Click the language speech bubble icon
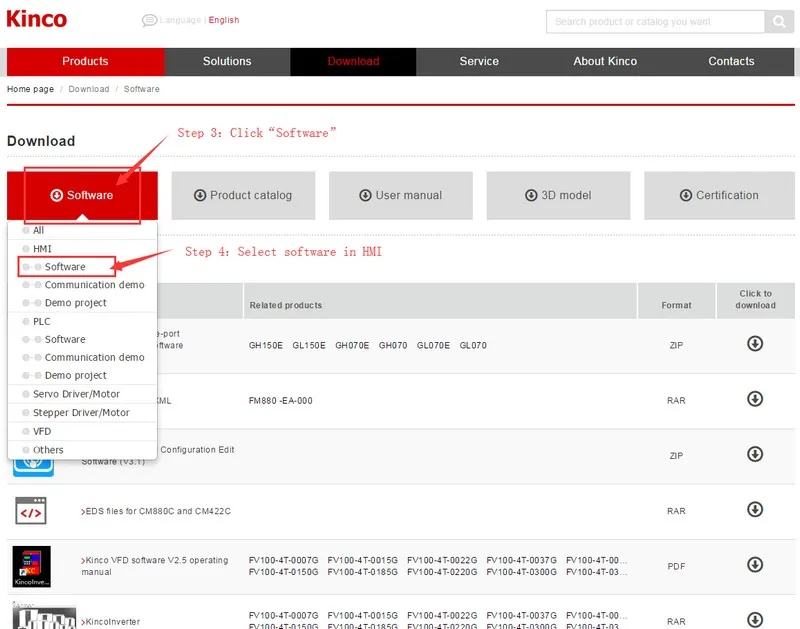This screenshot has width=800, height=629. point(149,20)
